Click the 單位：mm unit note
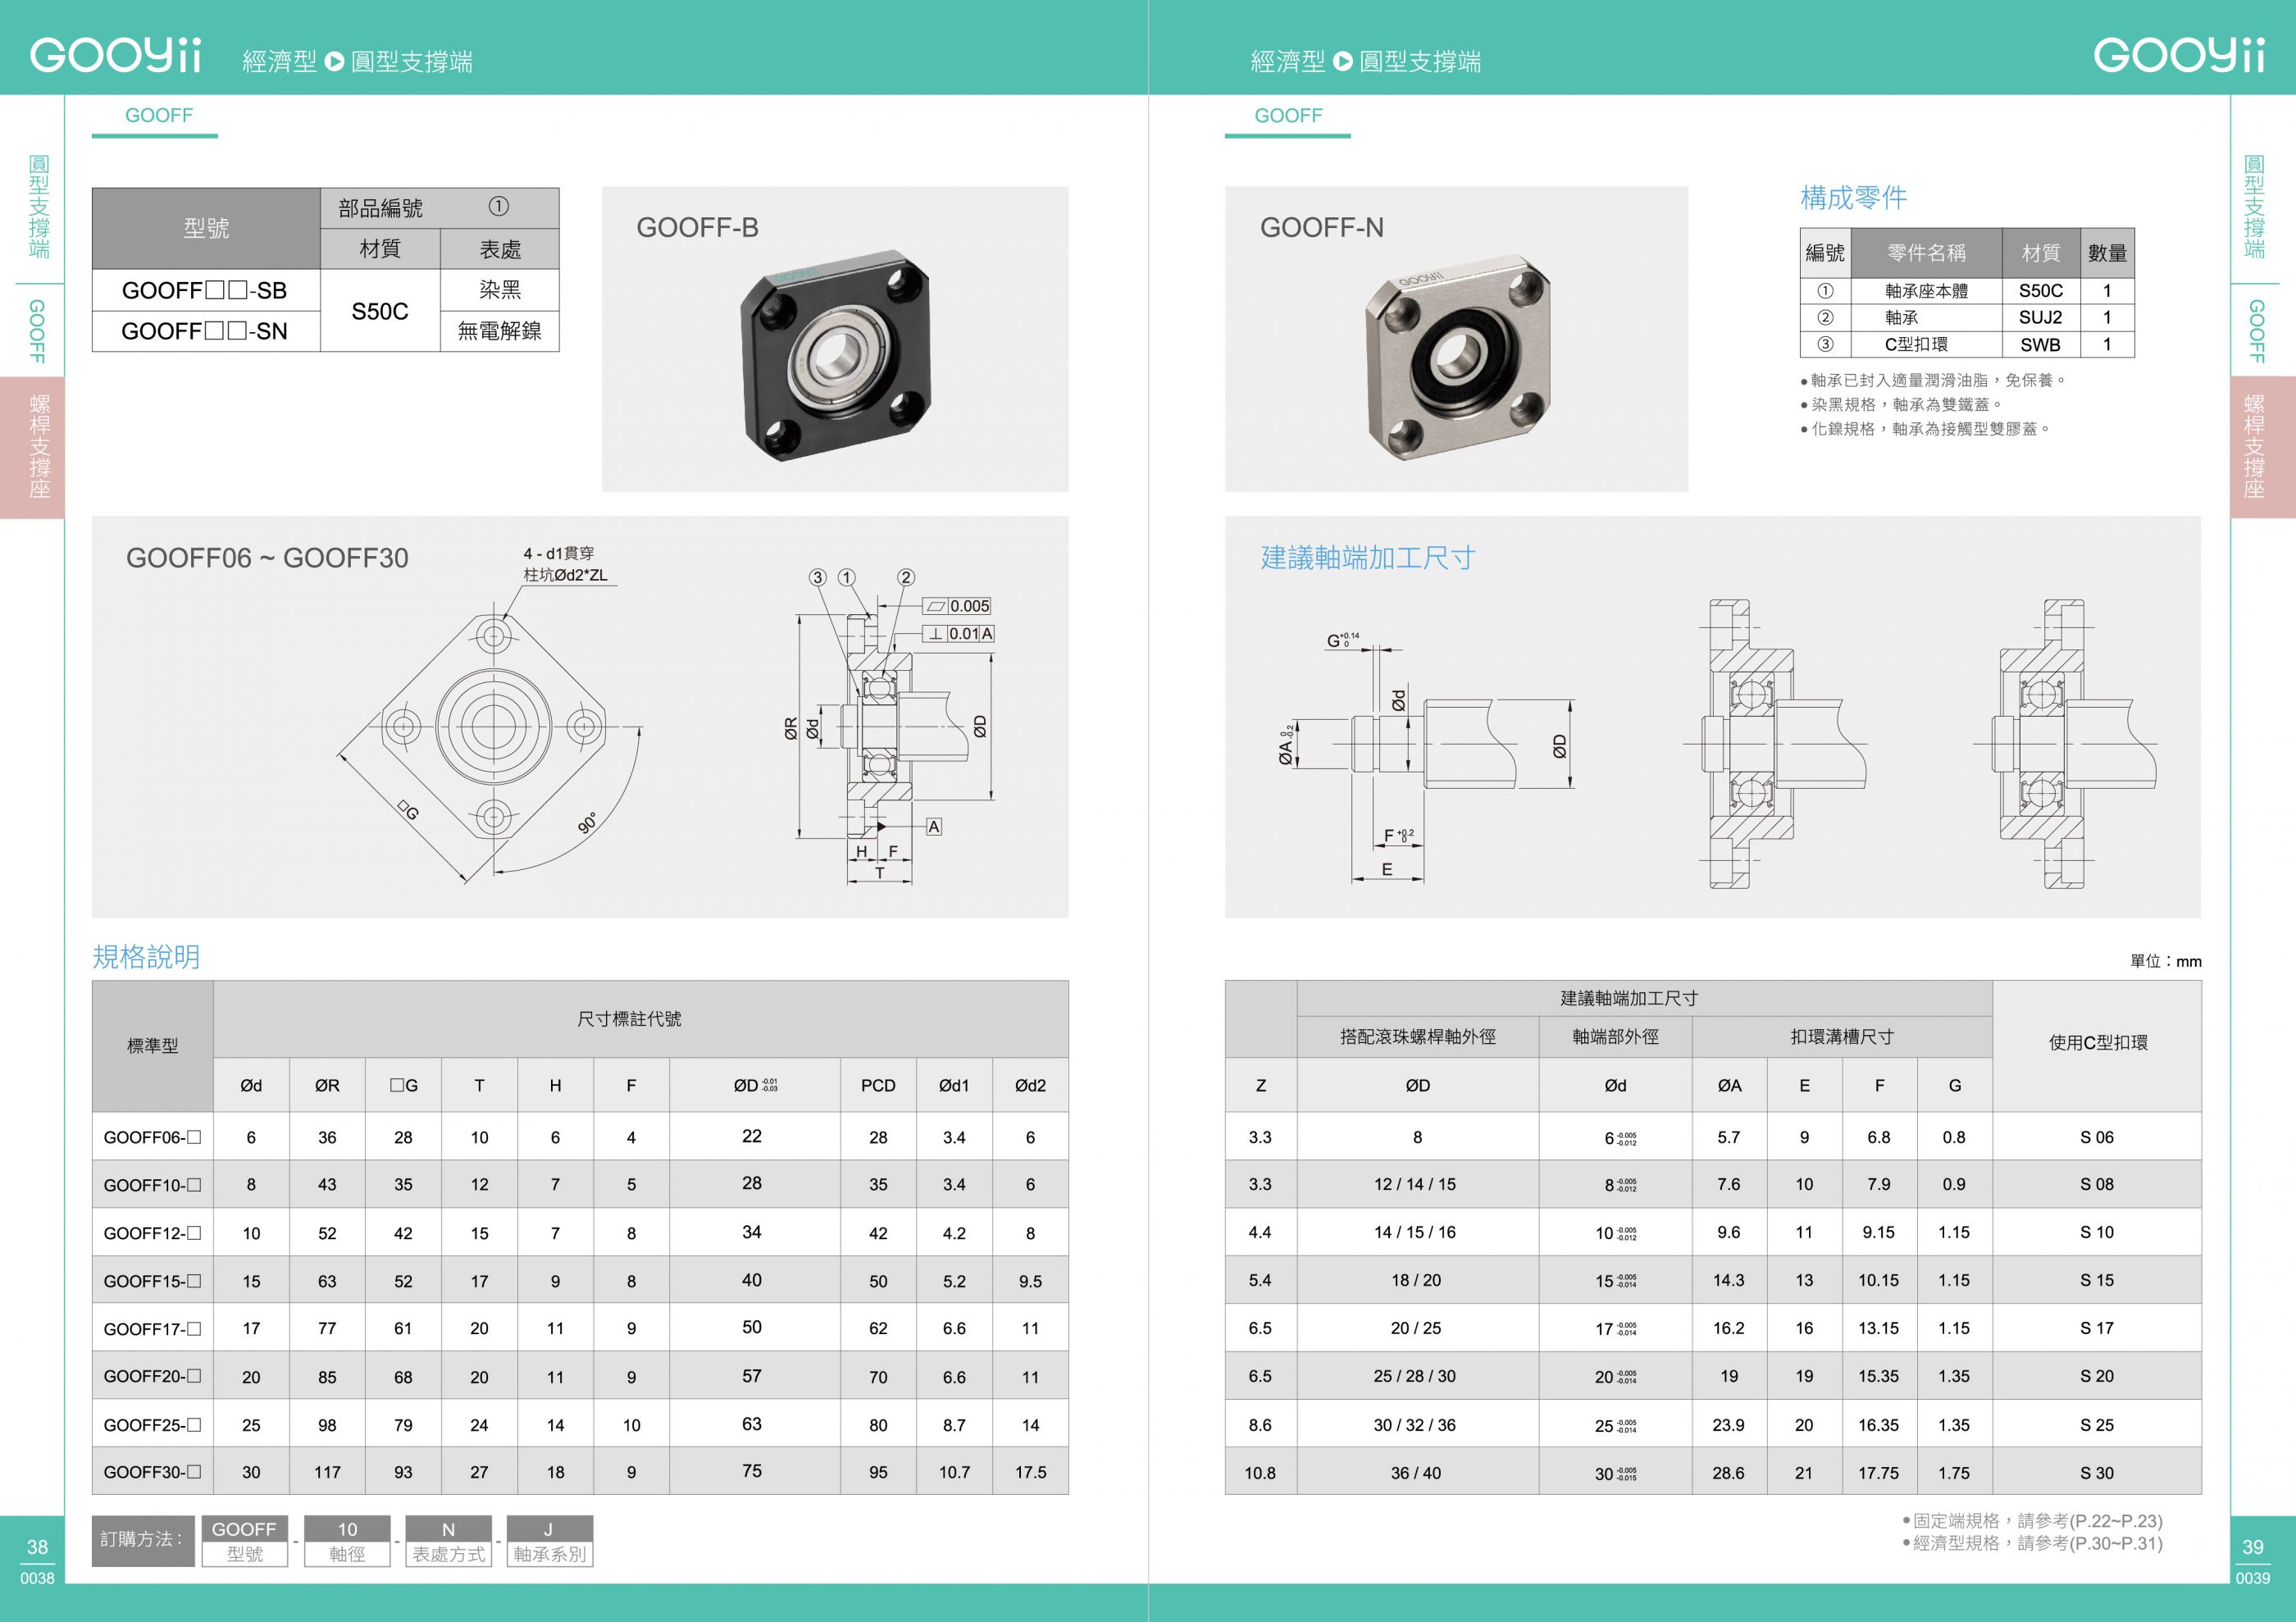The height and width of the screenshot is (1622, 2296). [2165, 961]
